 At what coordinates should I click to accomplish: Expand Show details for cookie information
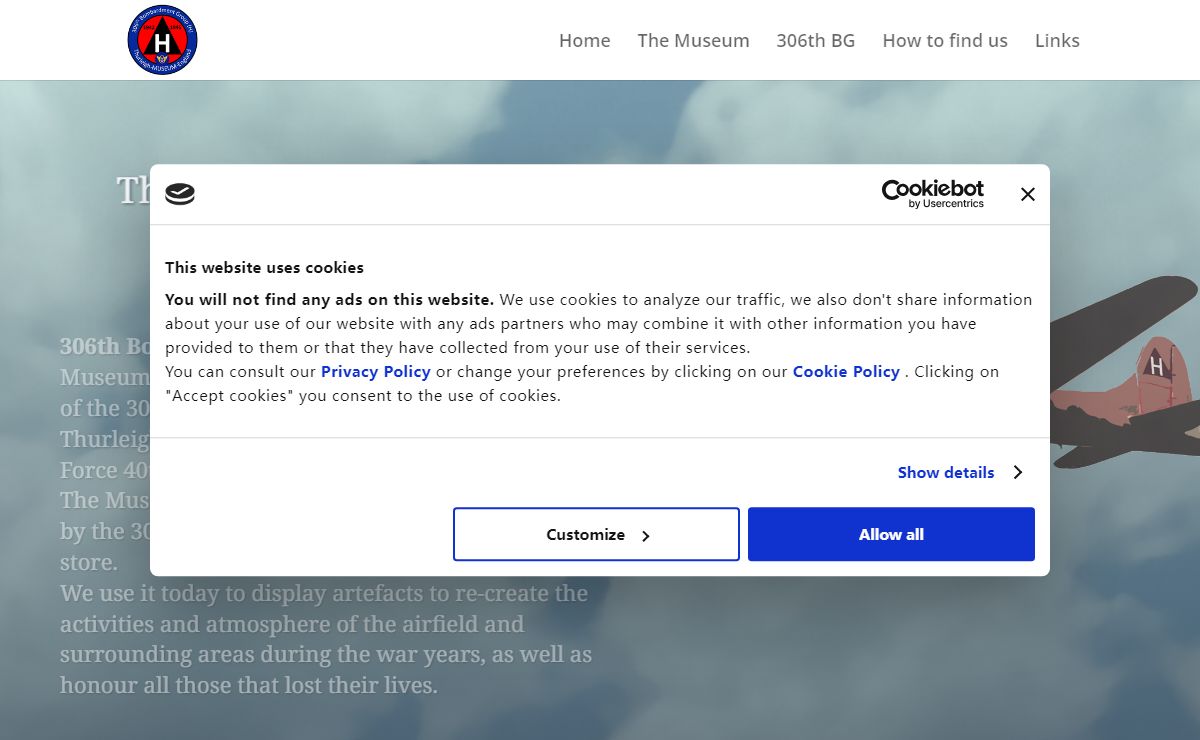[x=945, y=472]
